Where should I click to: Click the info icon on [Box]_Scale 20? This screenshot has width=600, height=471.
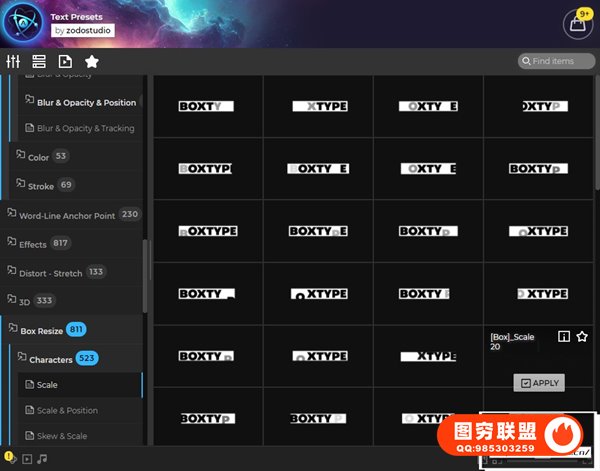pyautogui.click(x=563, y=337)
